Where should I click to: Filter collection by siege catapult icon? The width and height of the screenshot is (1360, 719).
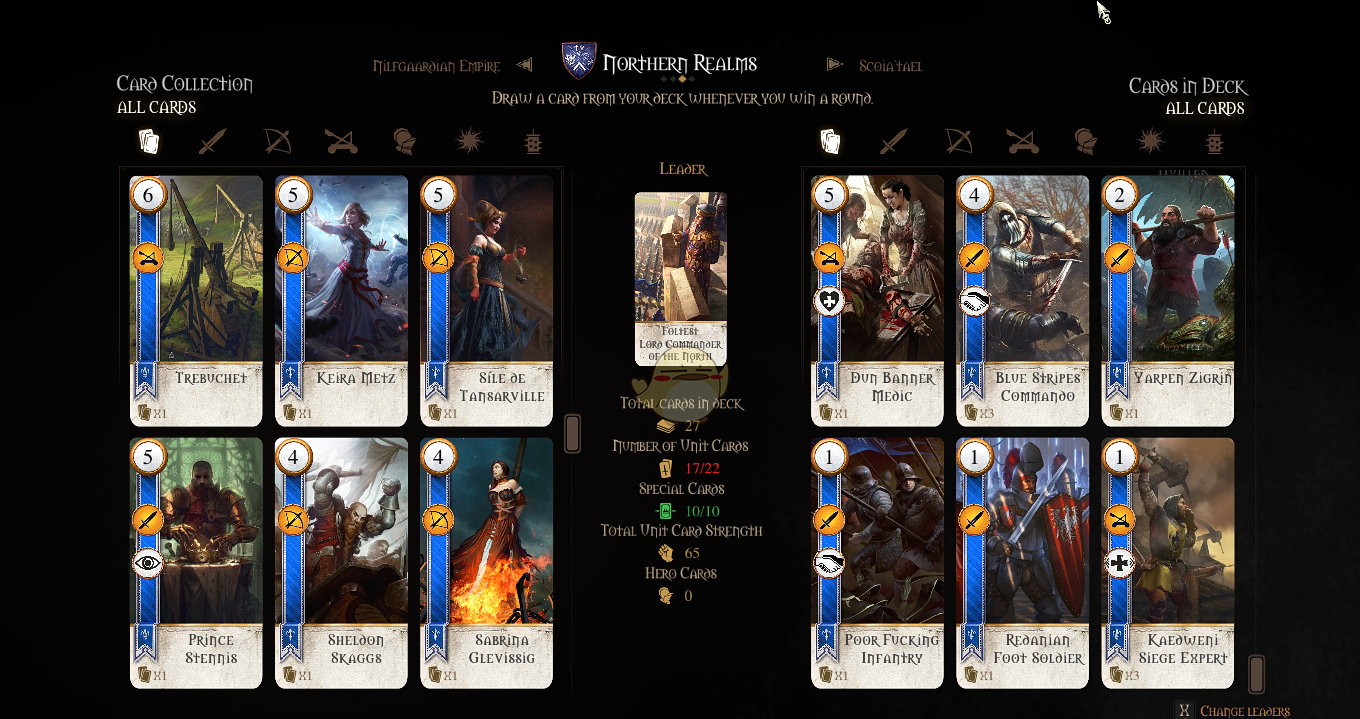tap(341, 142)
